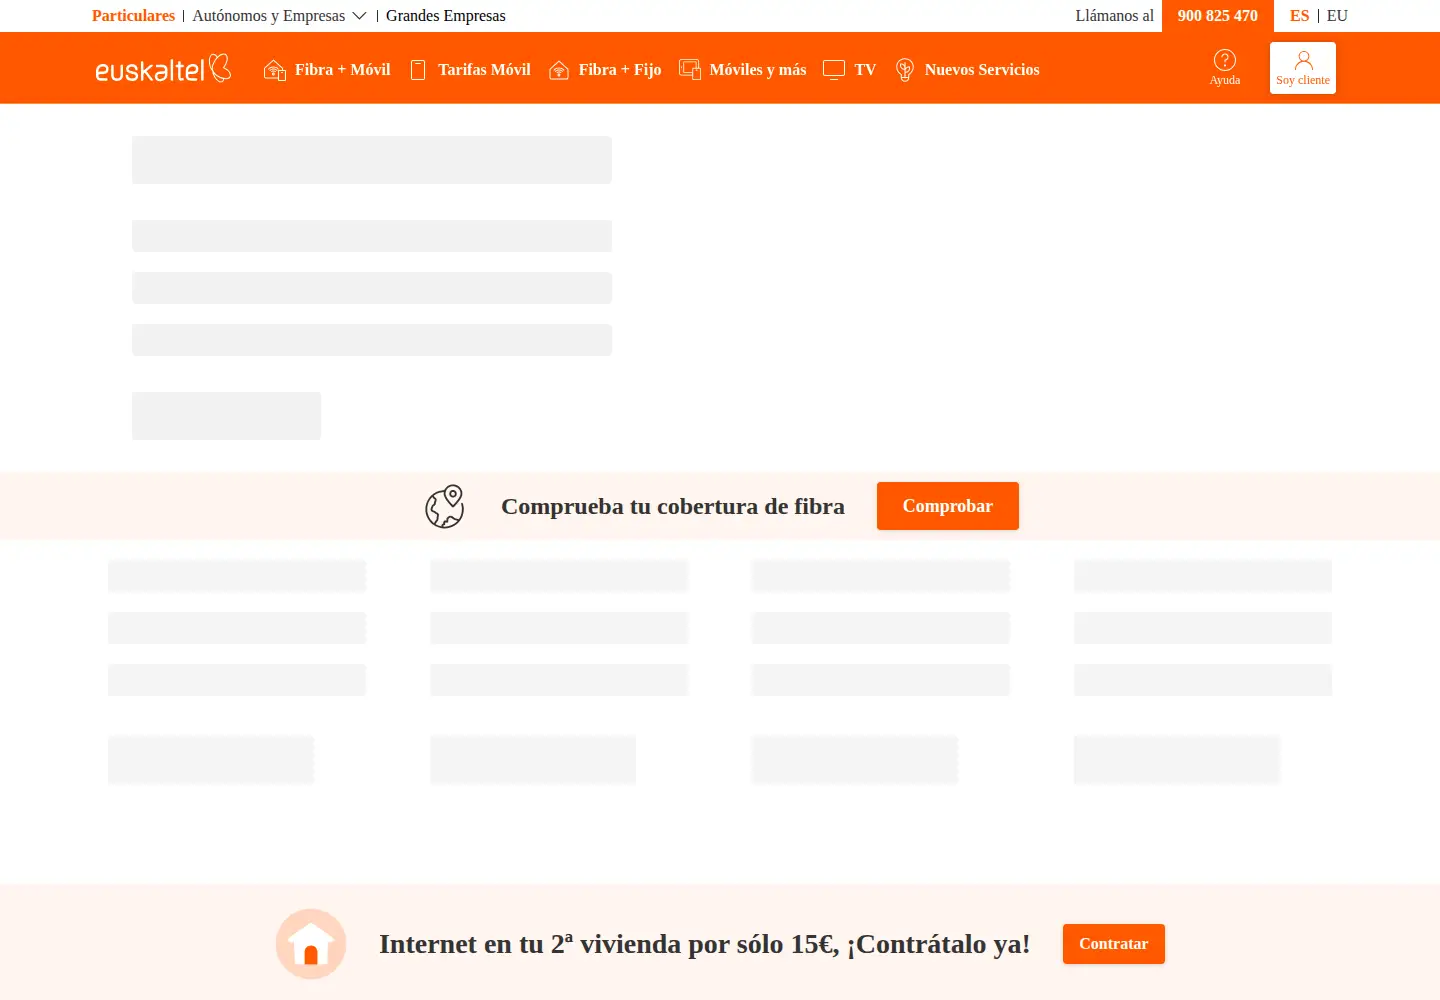Click the house wifi icon beside Fibra + Móvil
Image resolution: width=1440 pixels, height=1000 pixels.
274,70
